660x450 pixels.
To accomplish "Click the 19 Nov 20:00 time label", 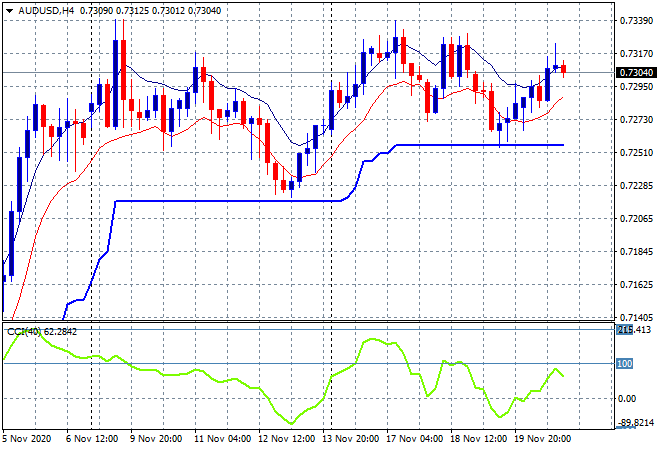I will click(x=542, y=439).
